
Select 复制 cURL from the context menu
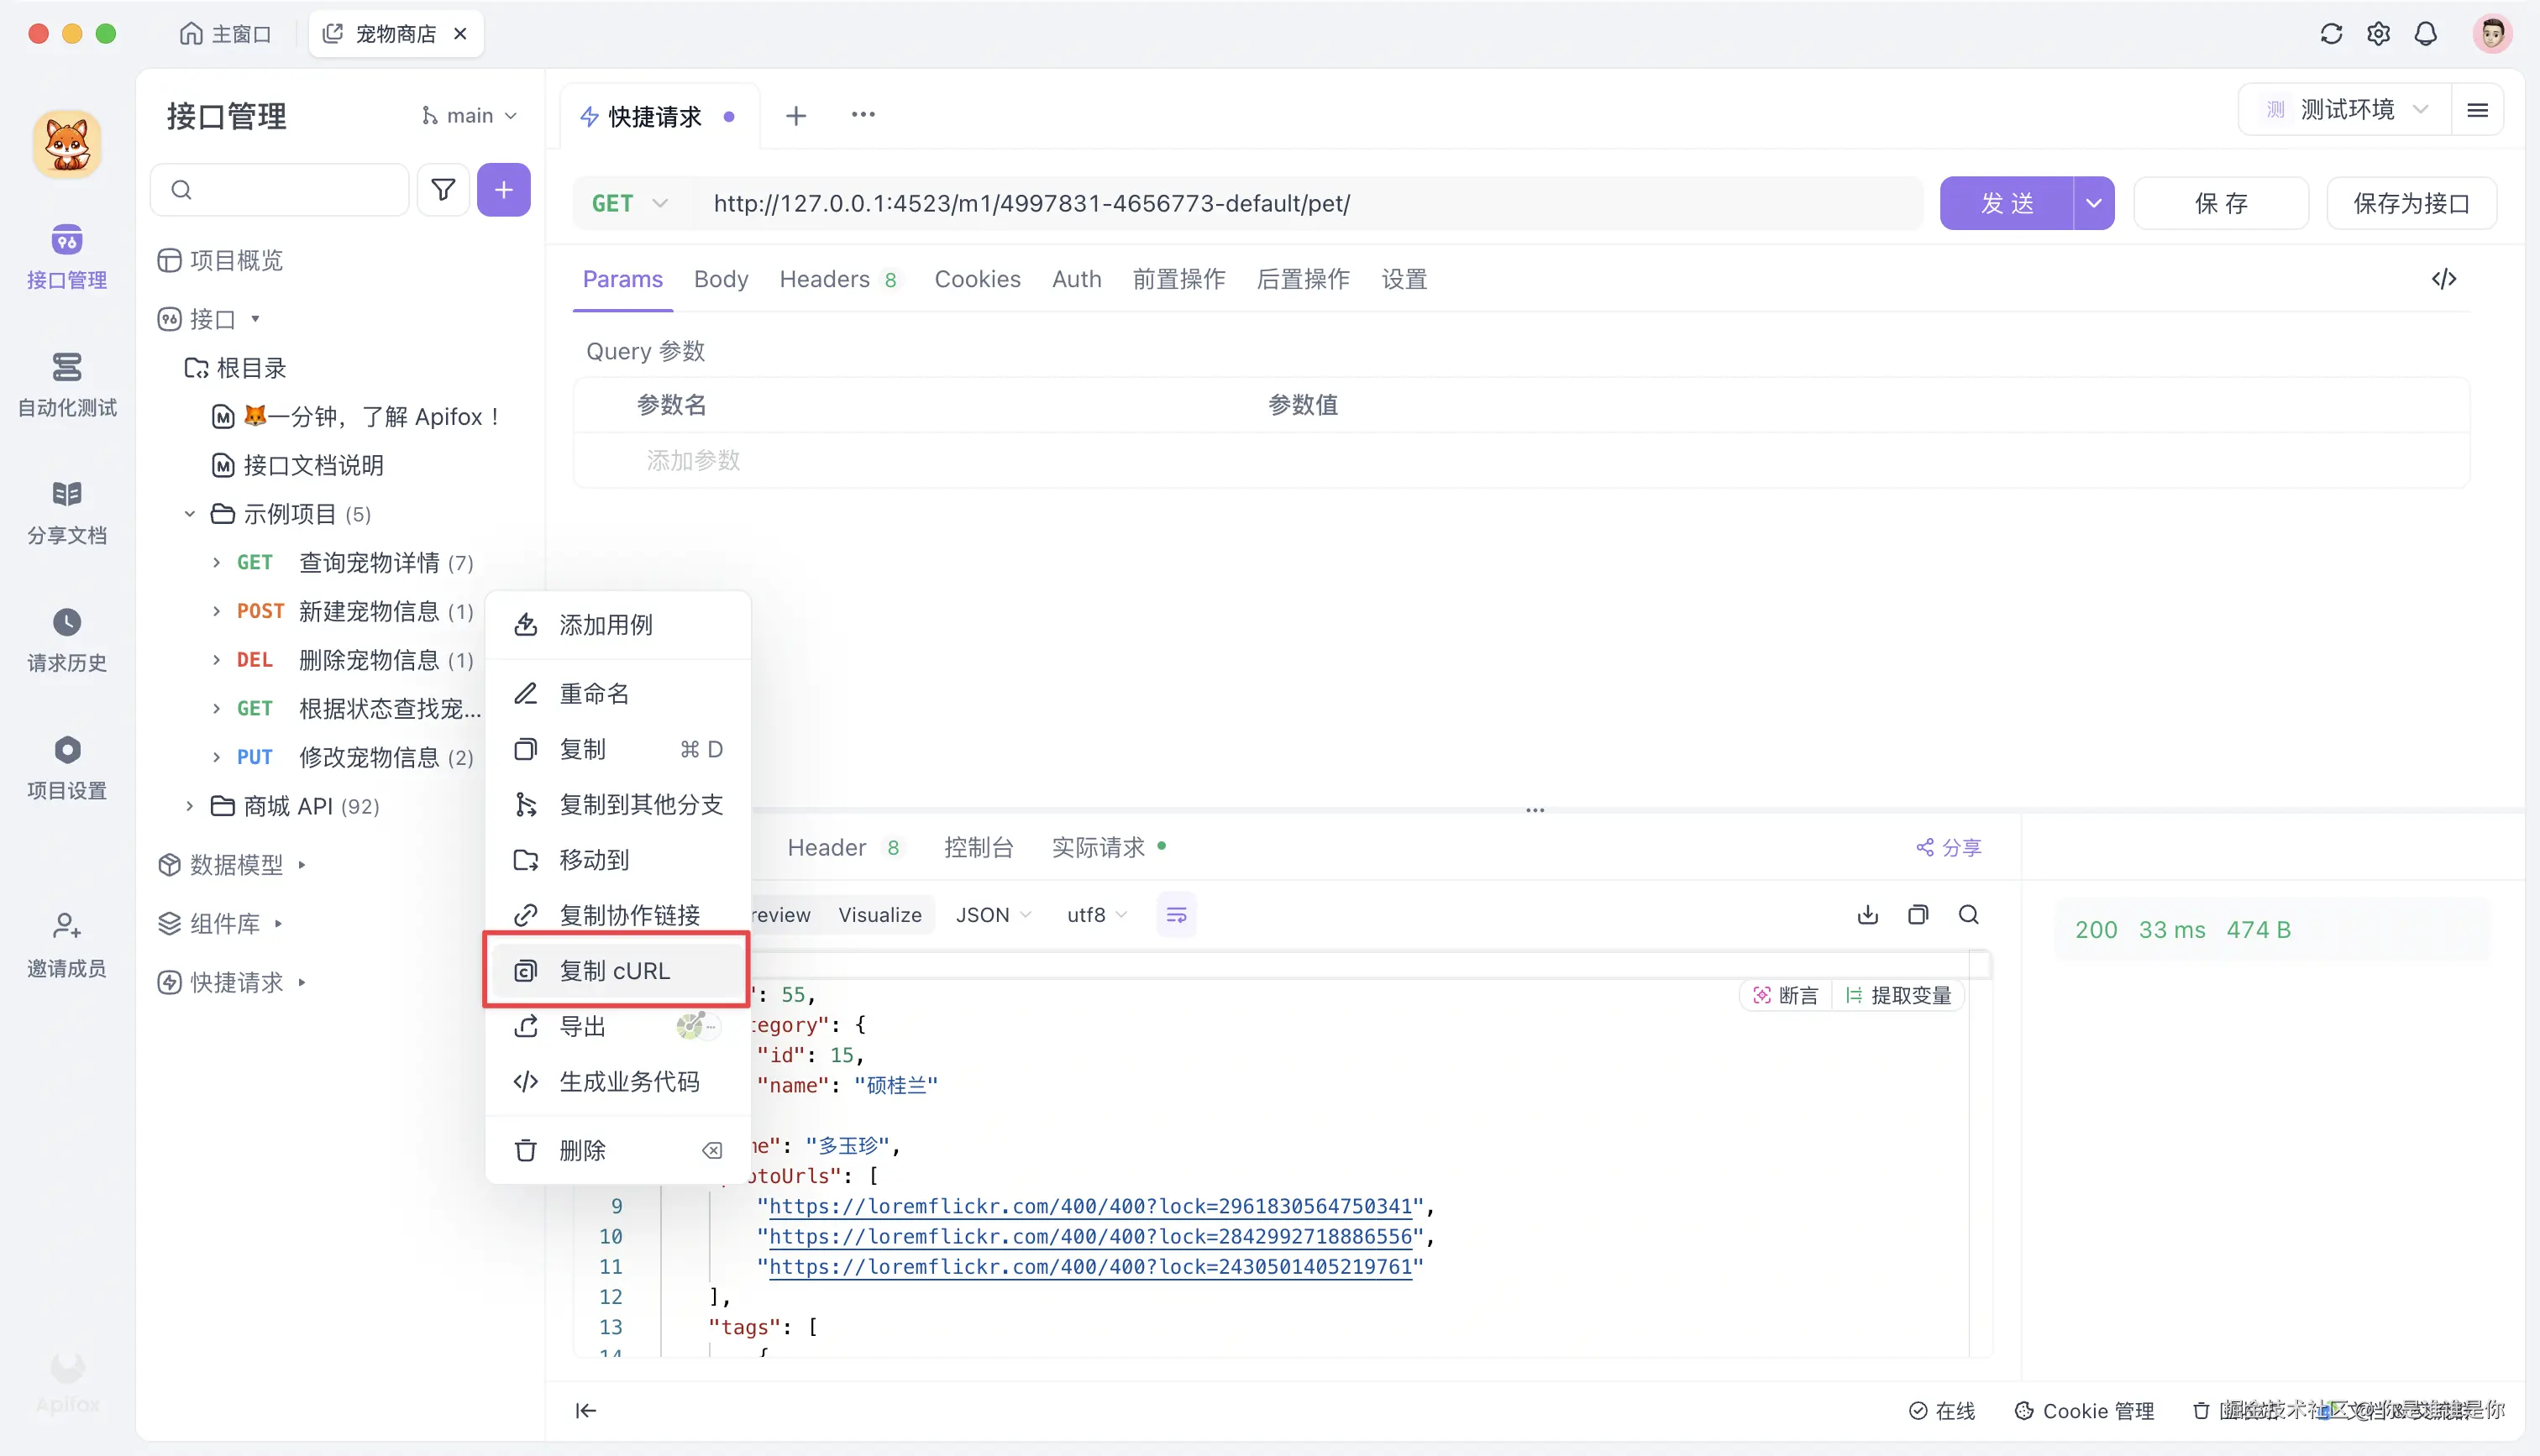(614, 969)
